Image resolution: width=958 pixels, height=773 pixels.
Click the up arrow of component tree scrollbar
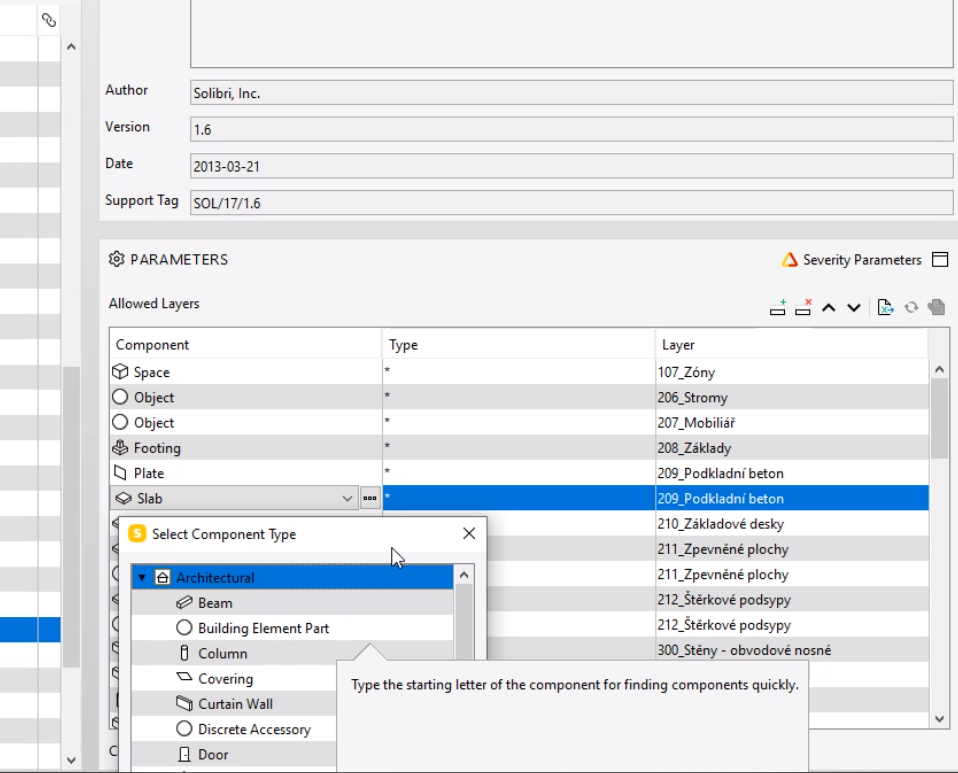pyautogui.click(x=464, y=575)
